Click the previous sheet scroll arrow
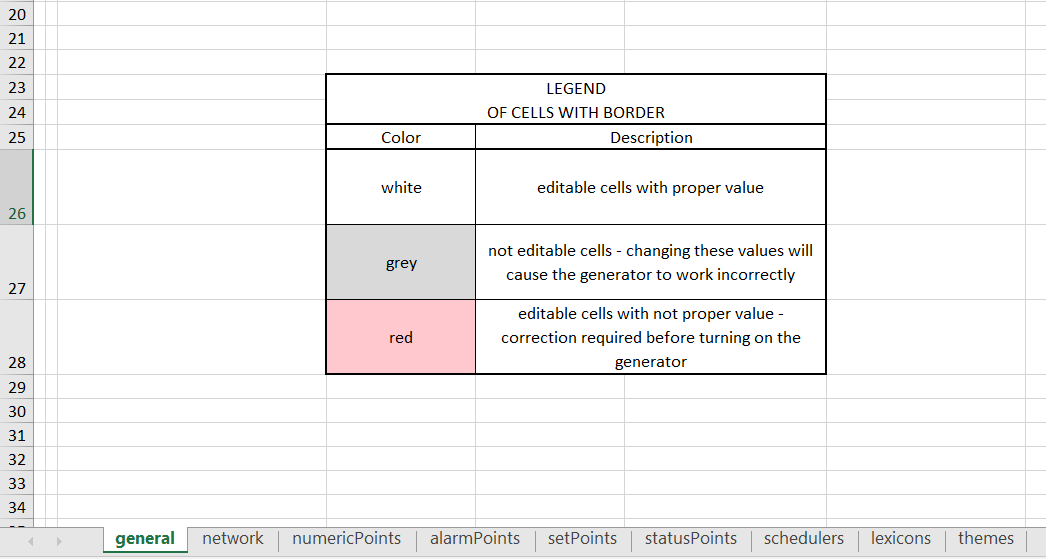 [x=31, y=541]
